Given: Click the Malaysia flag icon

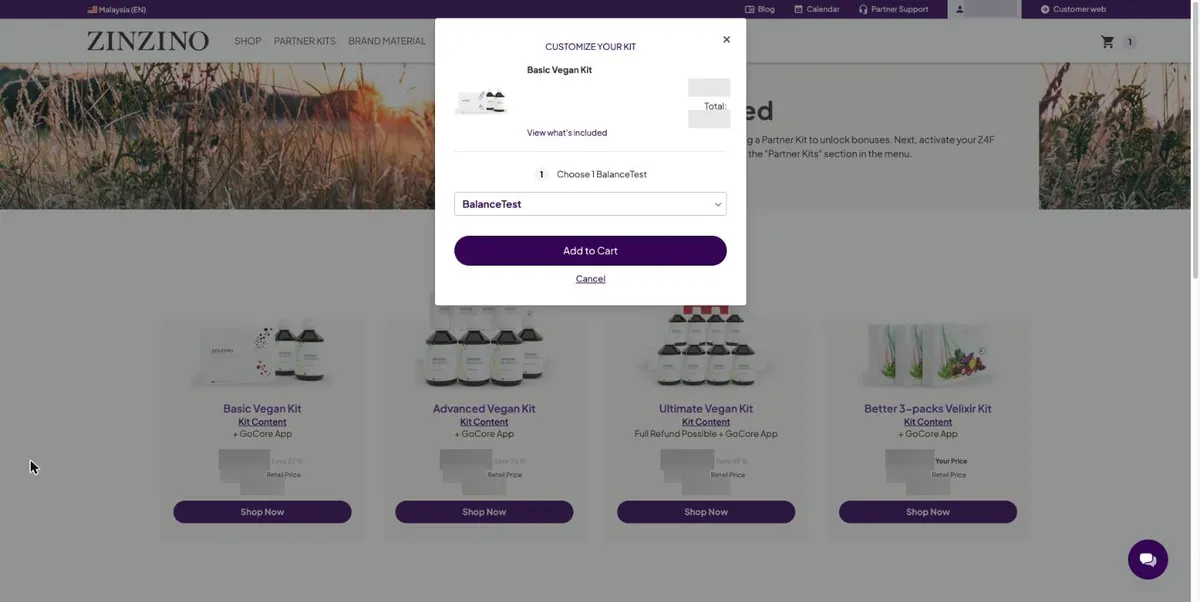Looking at the screenshot, I should (x=92, y=9).
